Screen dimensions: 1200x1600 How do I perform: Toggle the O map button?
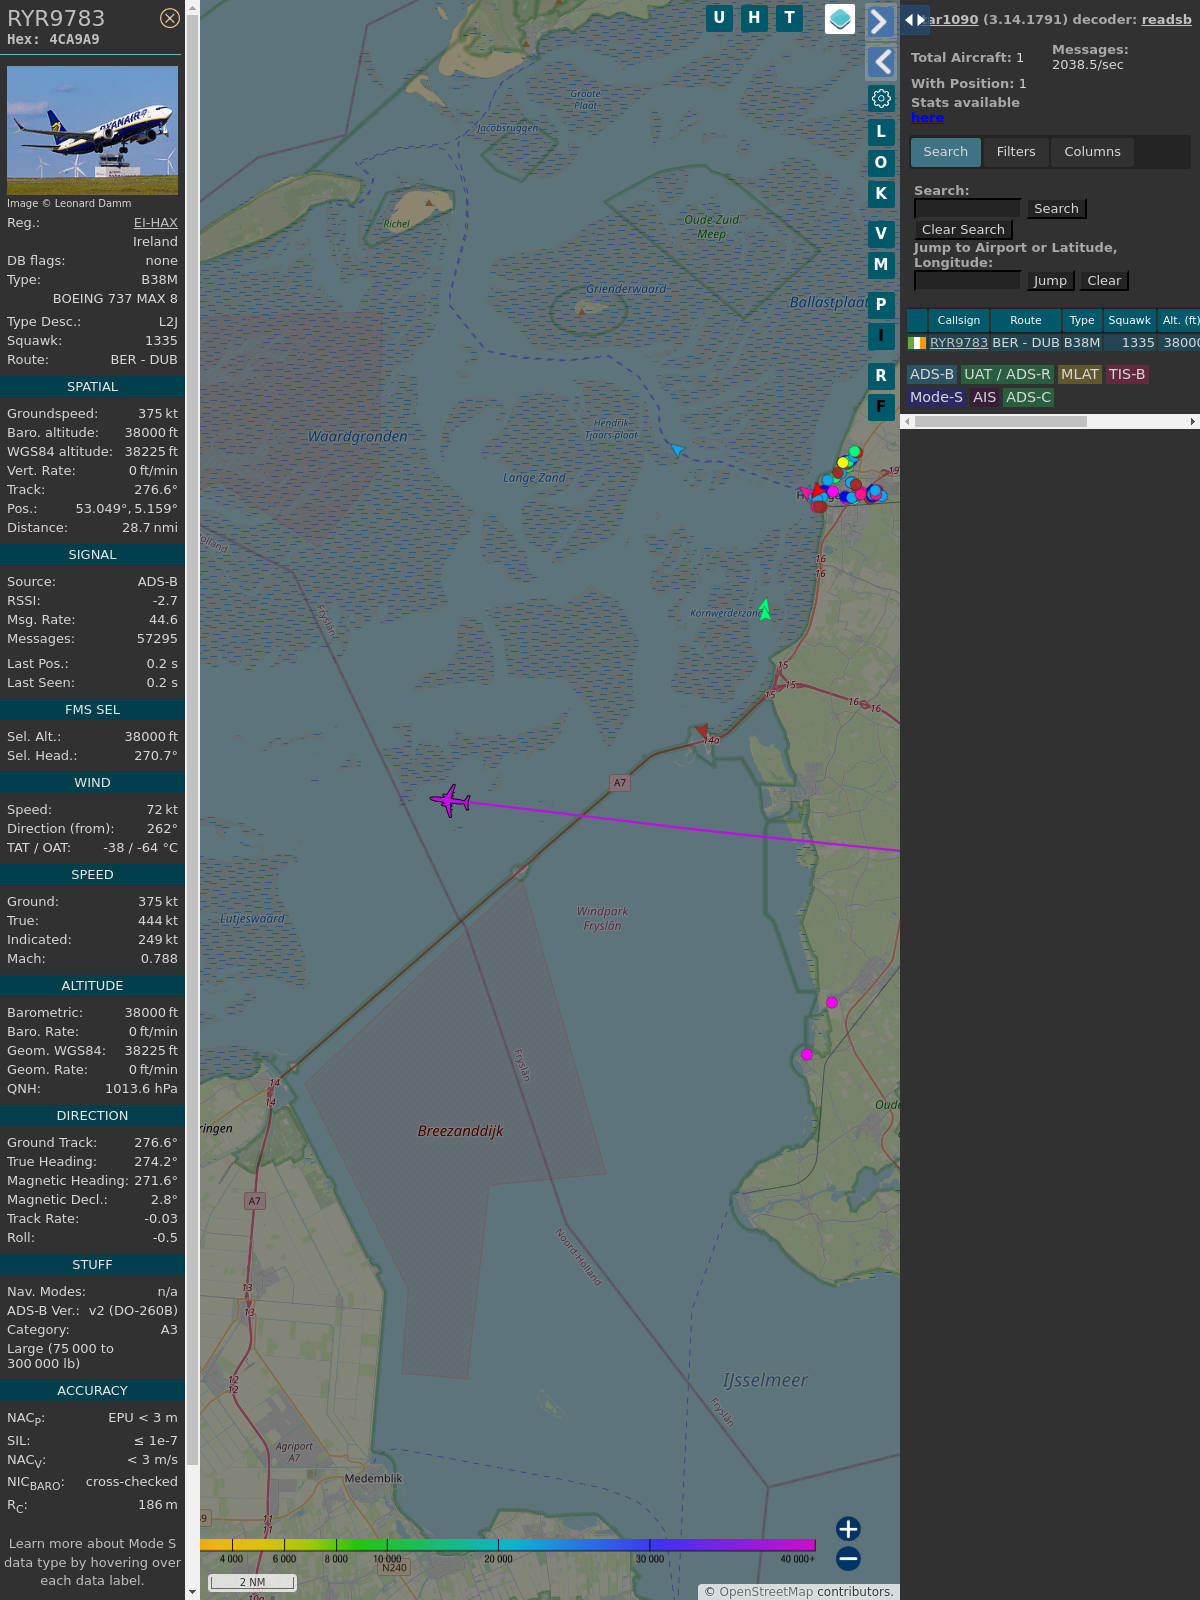click(x=881, y=163)
